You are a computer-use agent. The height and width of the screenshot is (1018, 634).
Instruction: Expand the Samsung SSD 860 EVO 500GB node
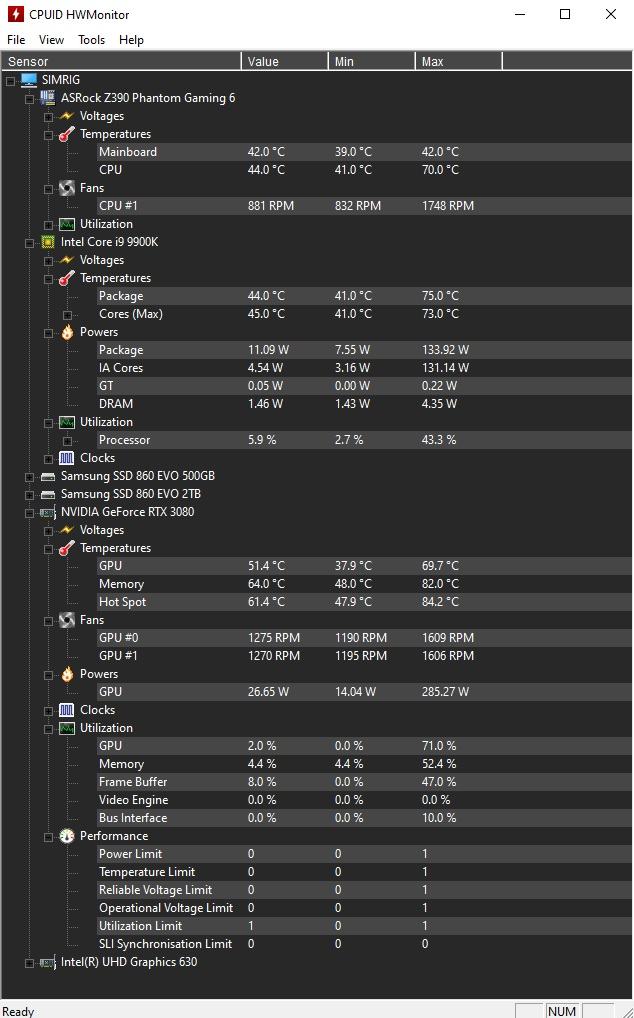30,476
